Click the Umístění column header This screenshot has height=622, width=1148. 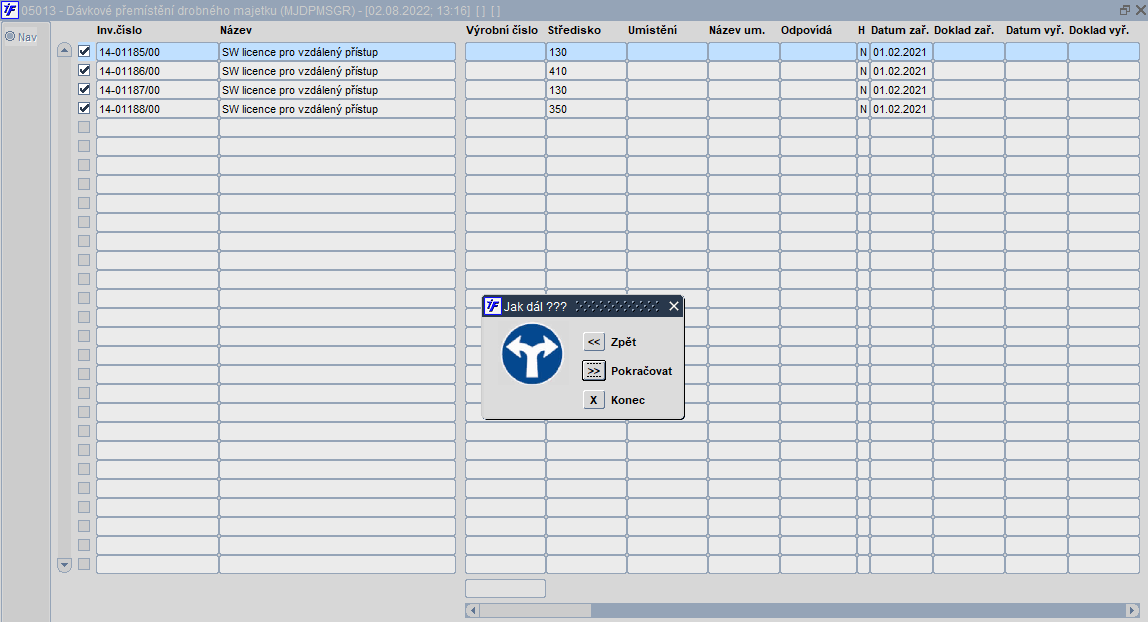[652, 30]
